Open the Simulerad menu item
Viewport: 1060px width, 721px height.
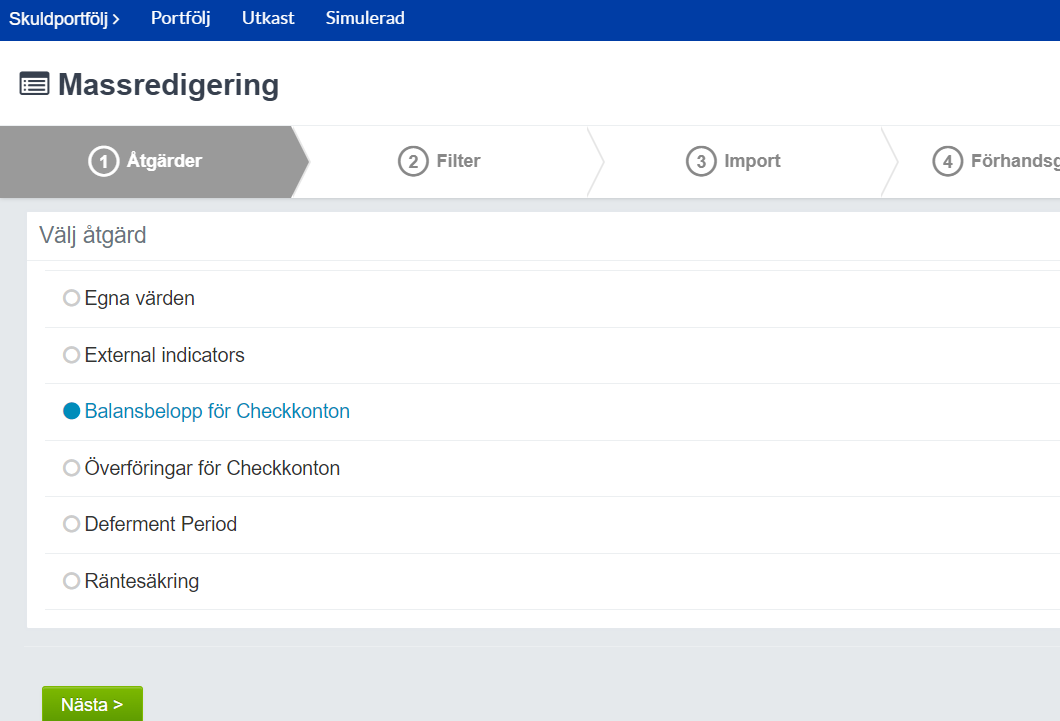(x=365, y=19)
